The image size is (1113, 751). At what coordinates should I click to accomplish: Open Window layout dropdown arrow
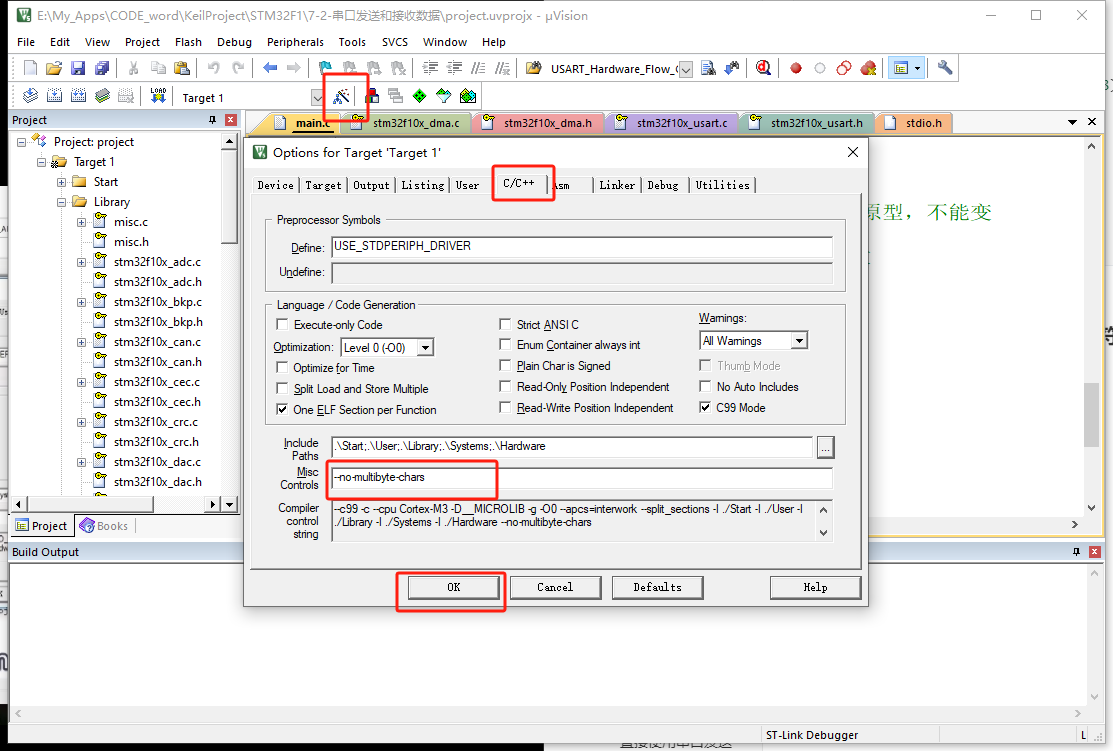click(918, 68)
